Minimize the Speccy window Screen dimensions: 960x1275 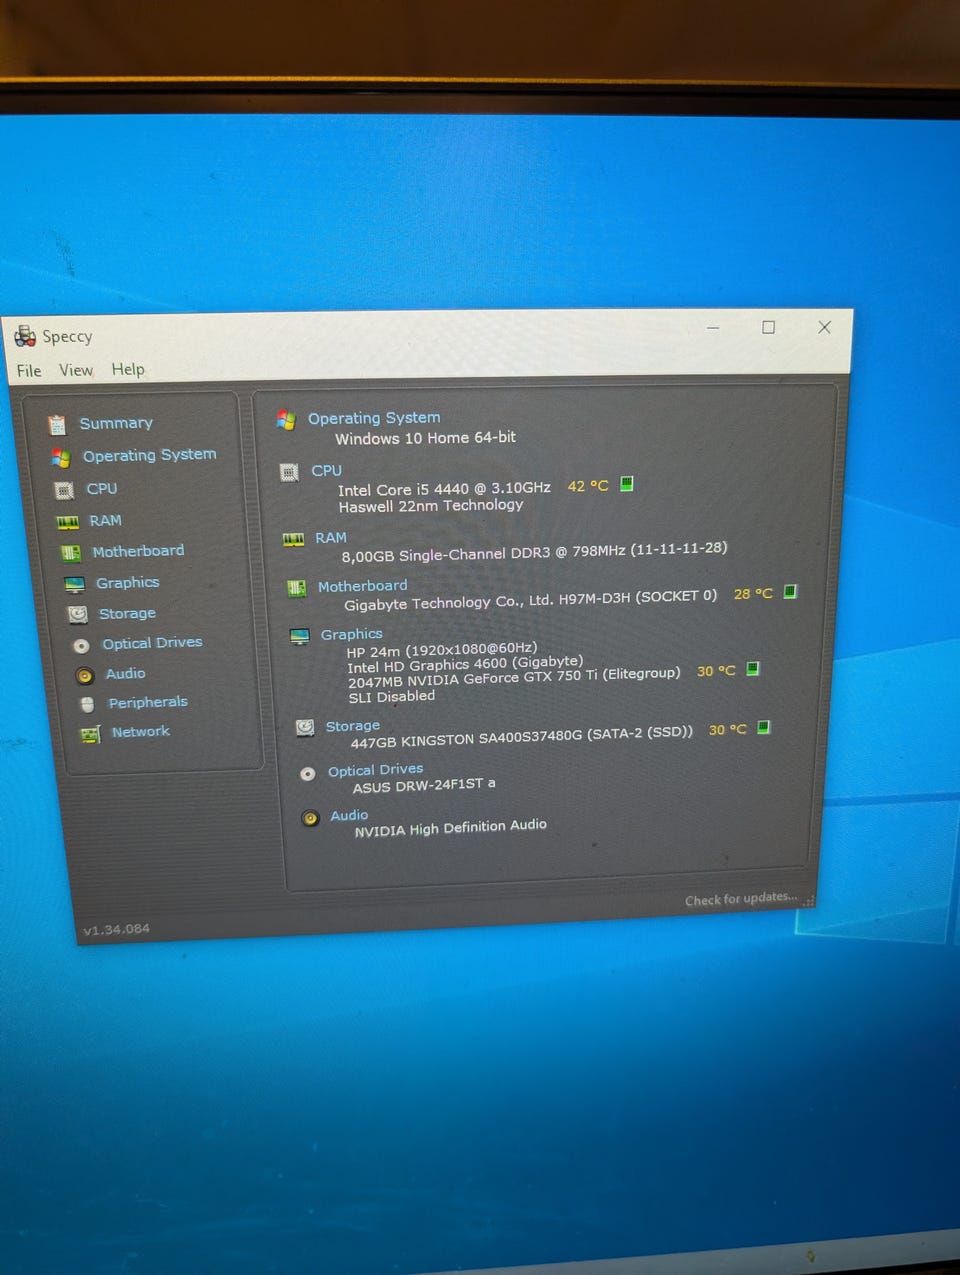pos(713,328)
